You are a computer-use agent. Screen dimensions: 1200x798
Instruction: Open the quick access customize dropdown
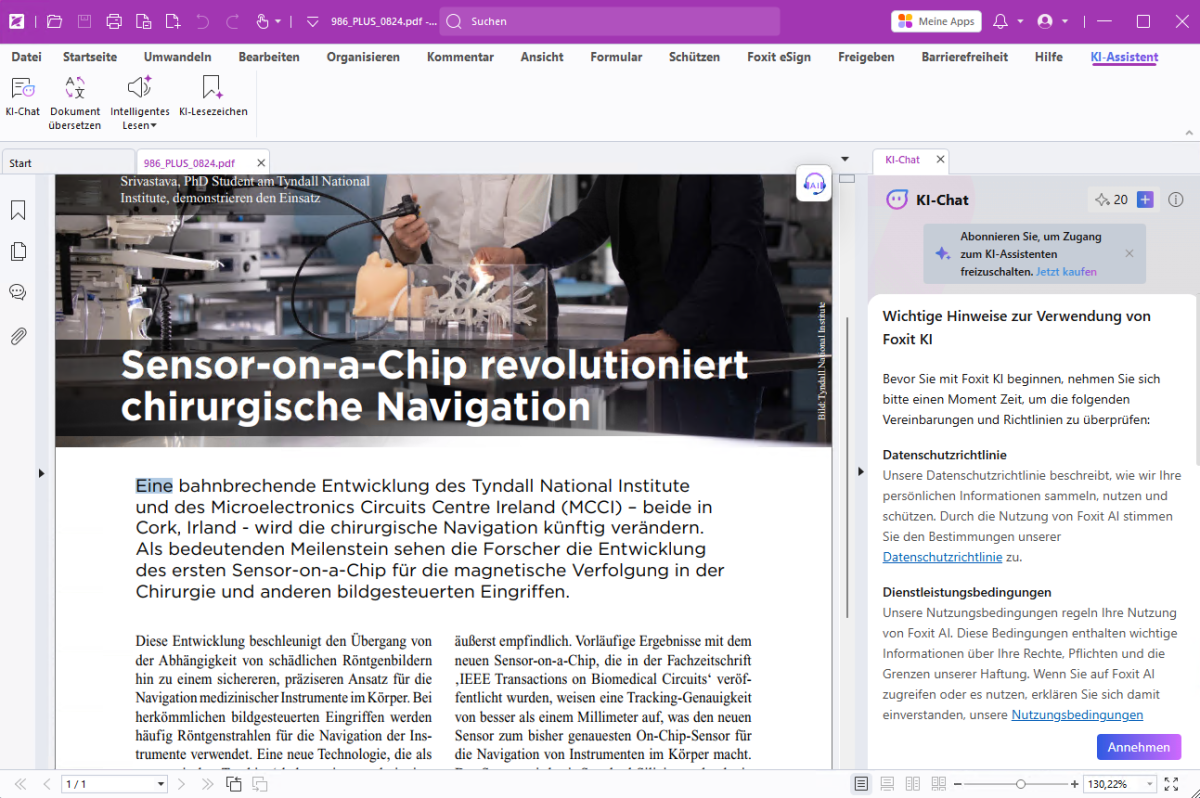(312, 21)
